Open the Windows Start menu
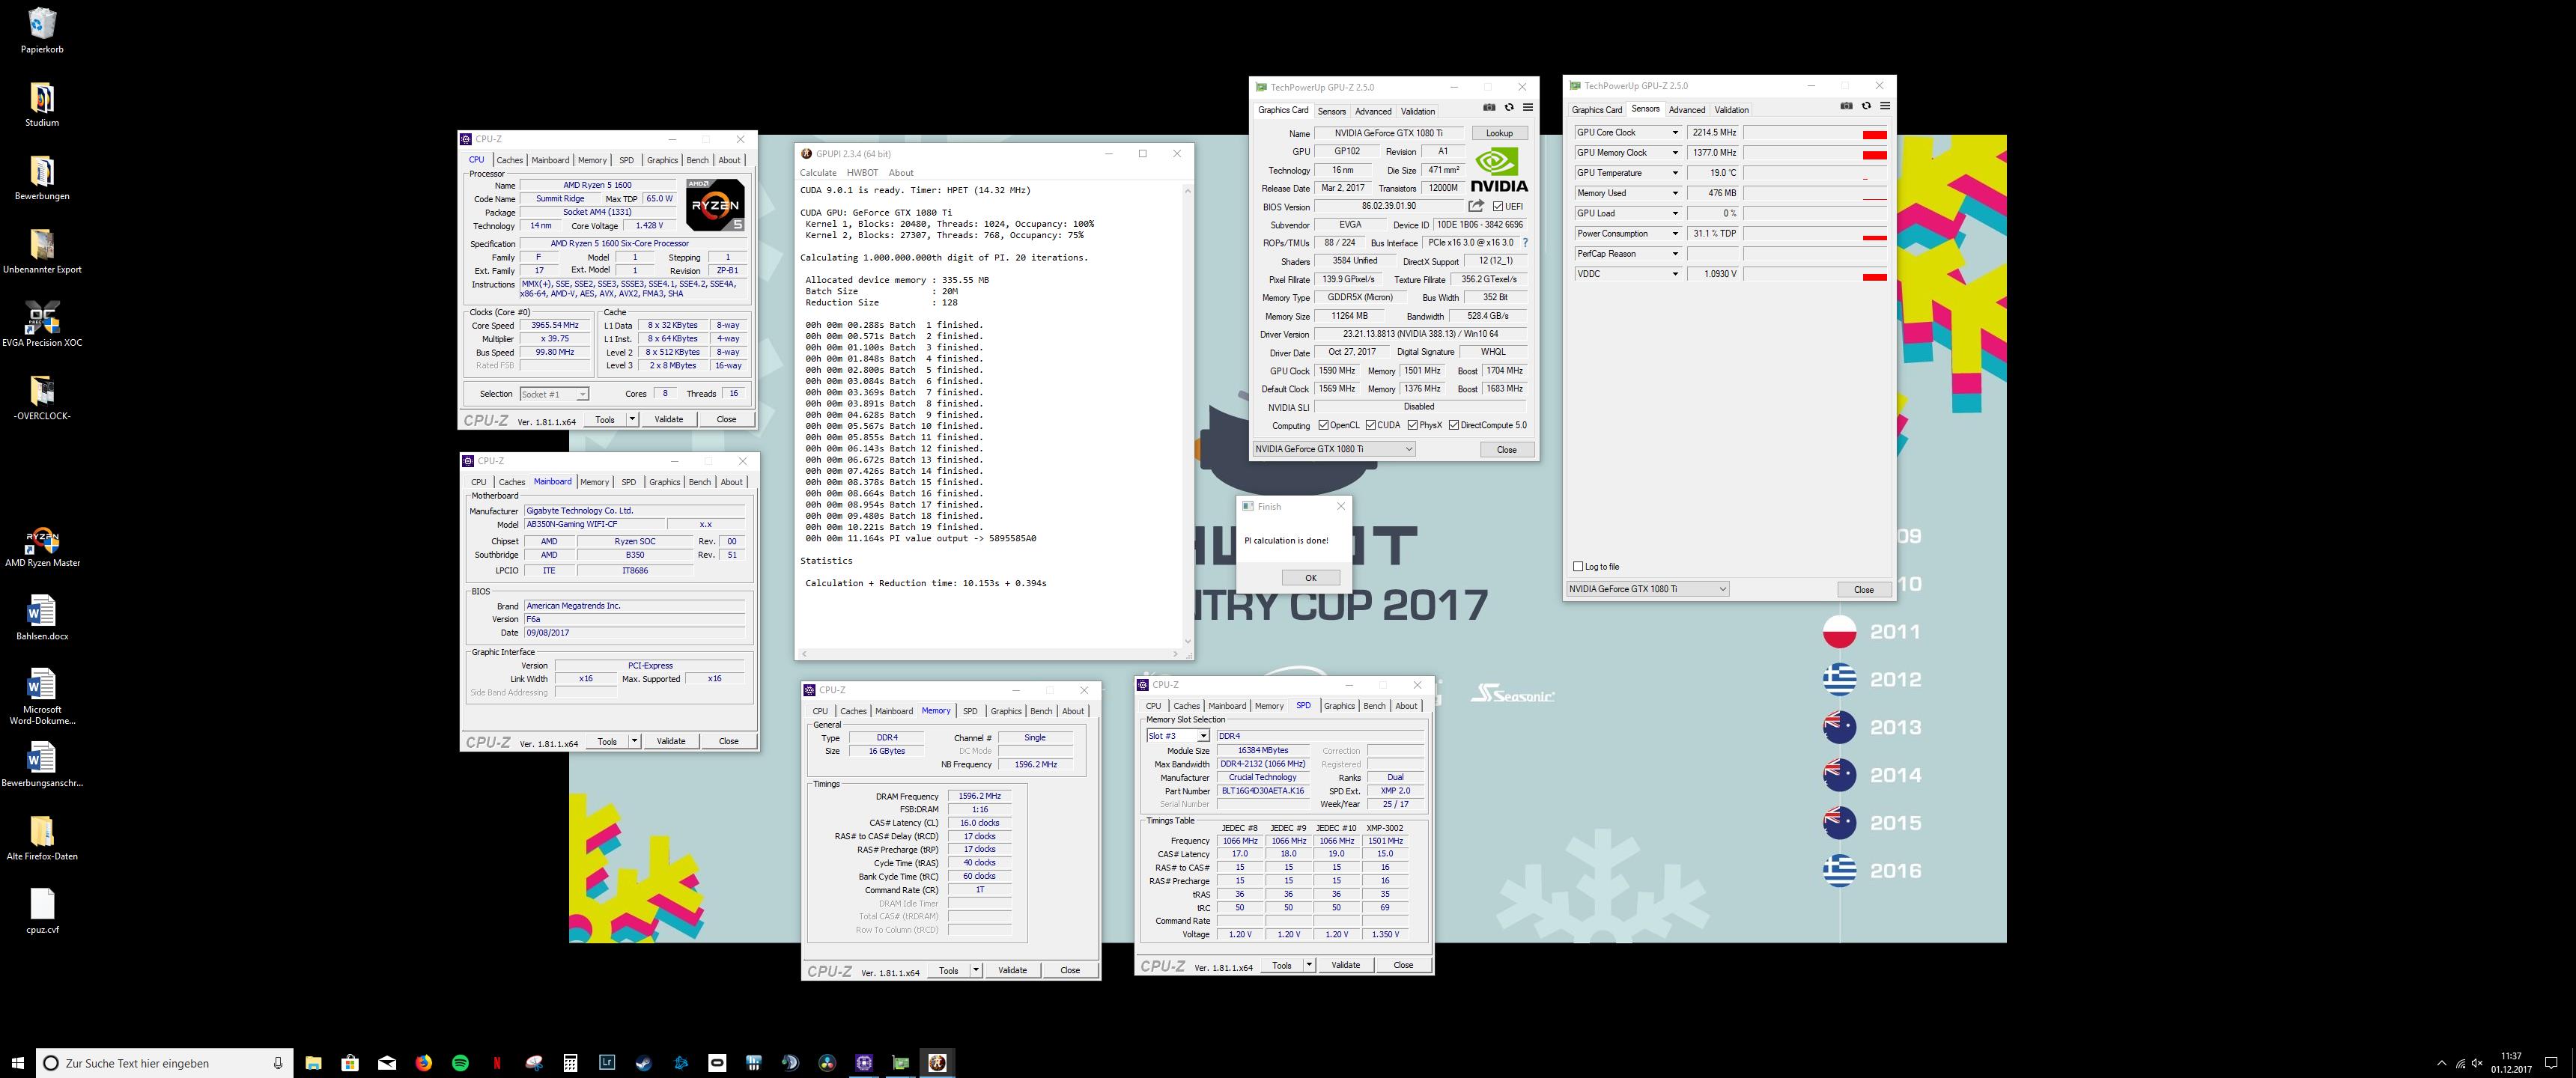 tap(17, 1063)
